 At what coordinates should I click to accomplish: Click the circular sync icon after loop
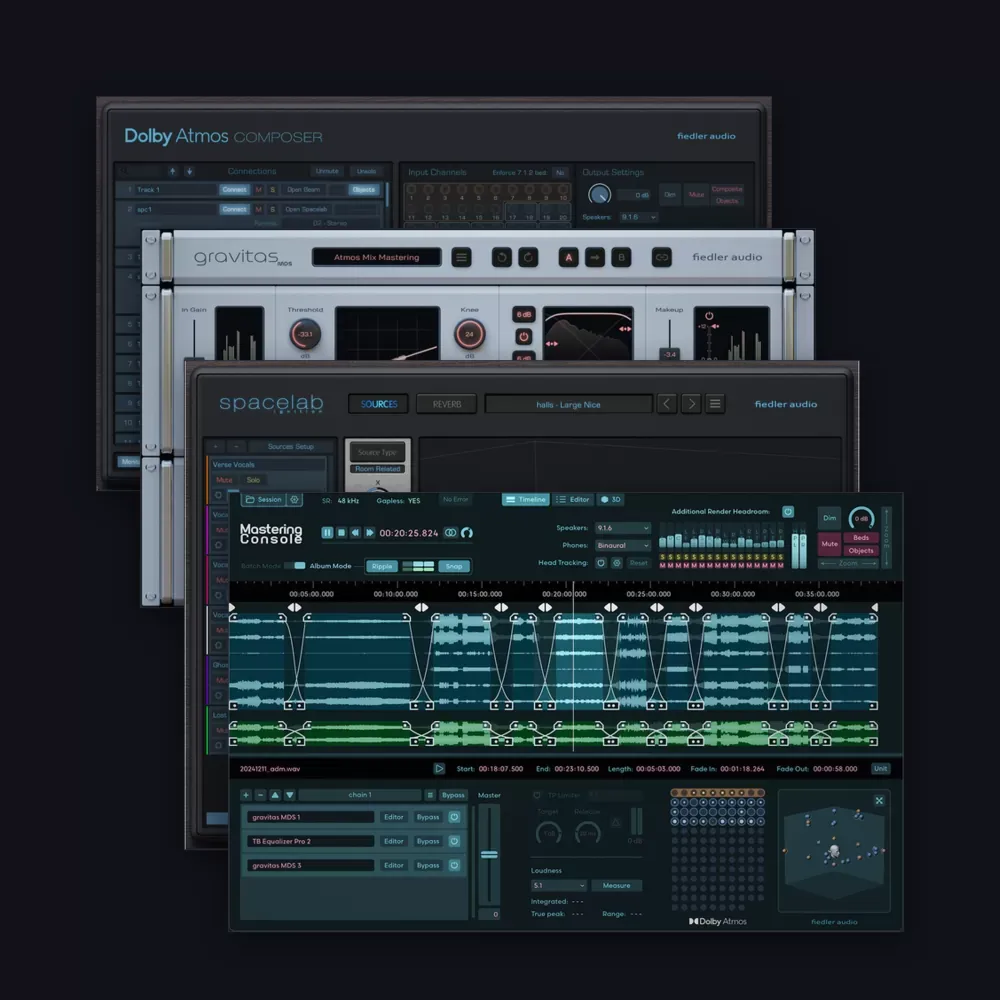click(467, 533)
